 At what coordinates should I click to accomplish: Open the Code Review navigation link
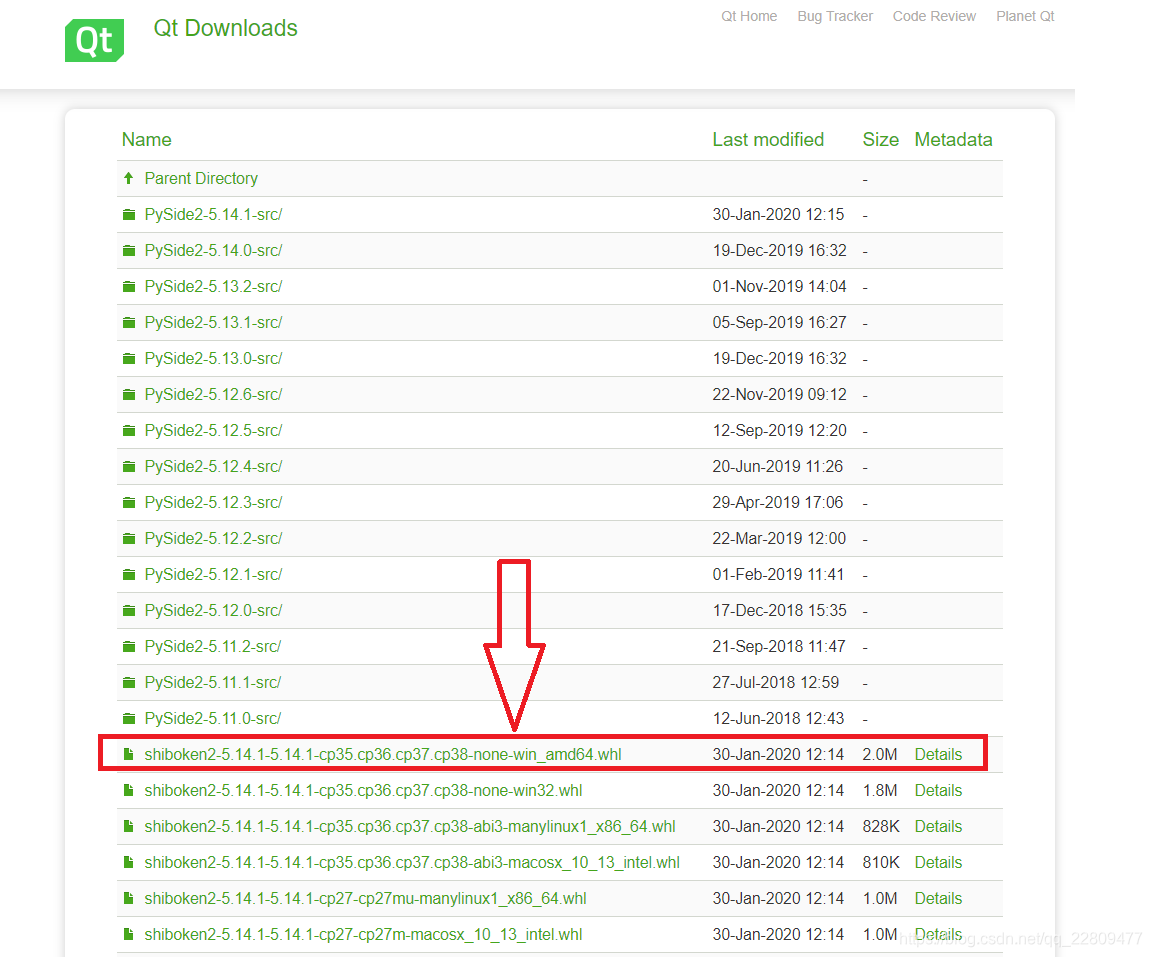point(934,16)
